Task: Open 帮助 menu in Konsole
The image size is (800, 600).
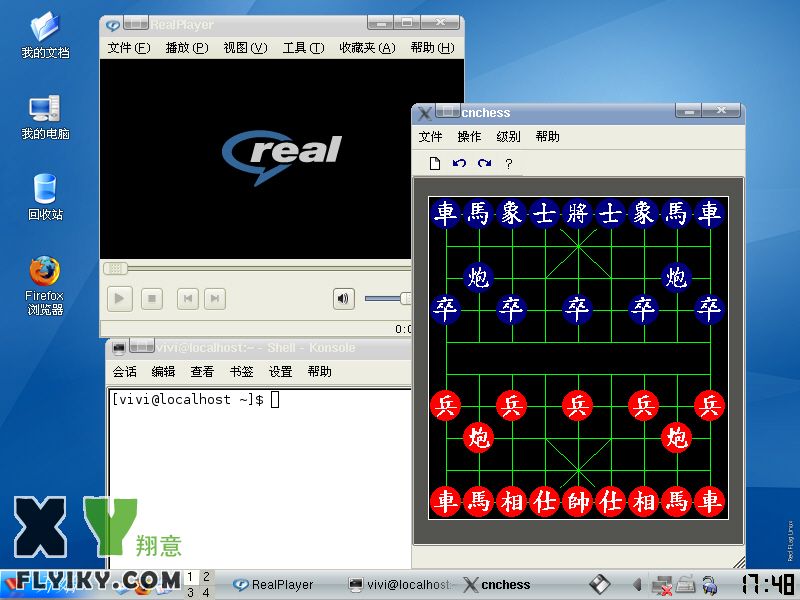Action: click(319, 371)
